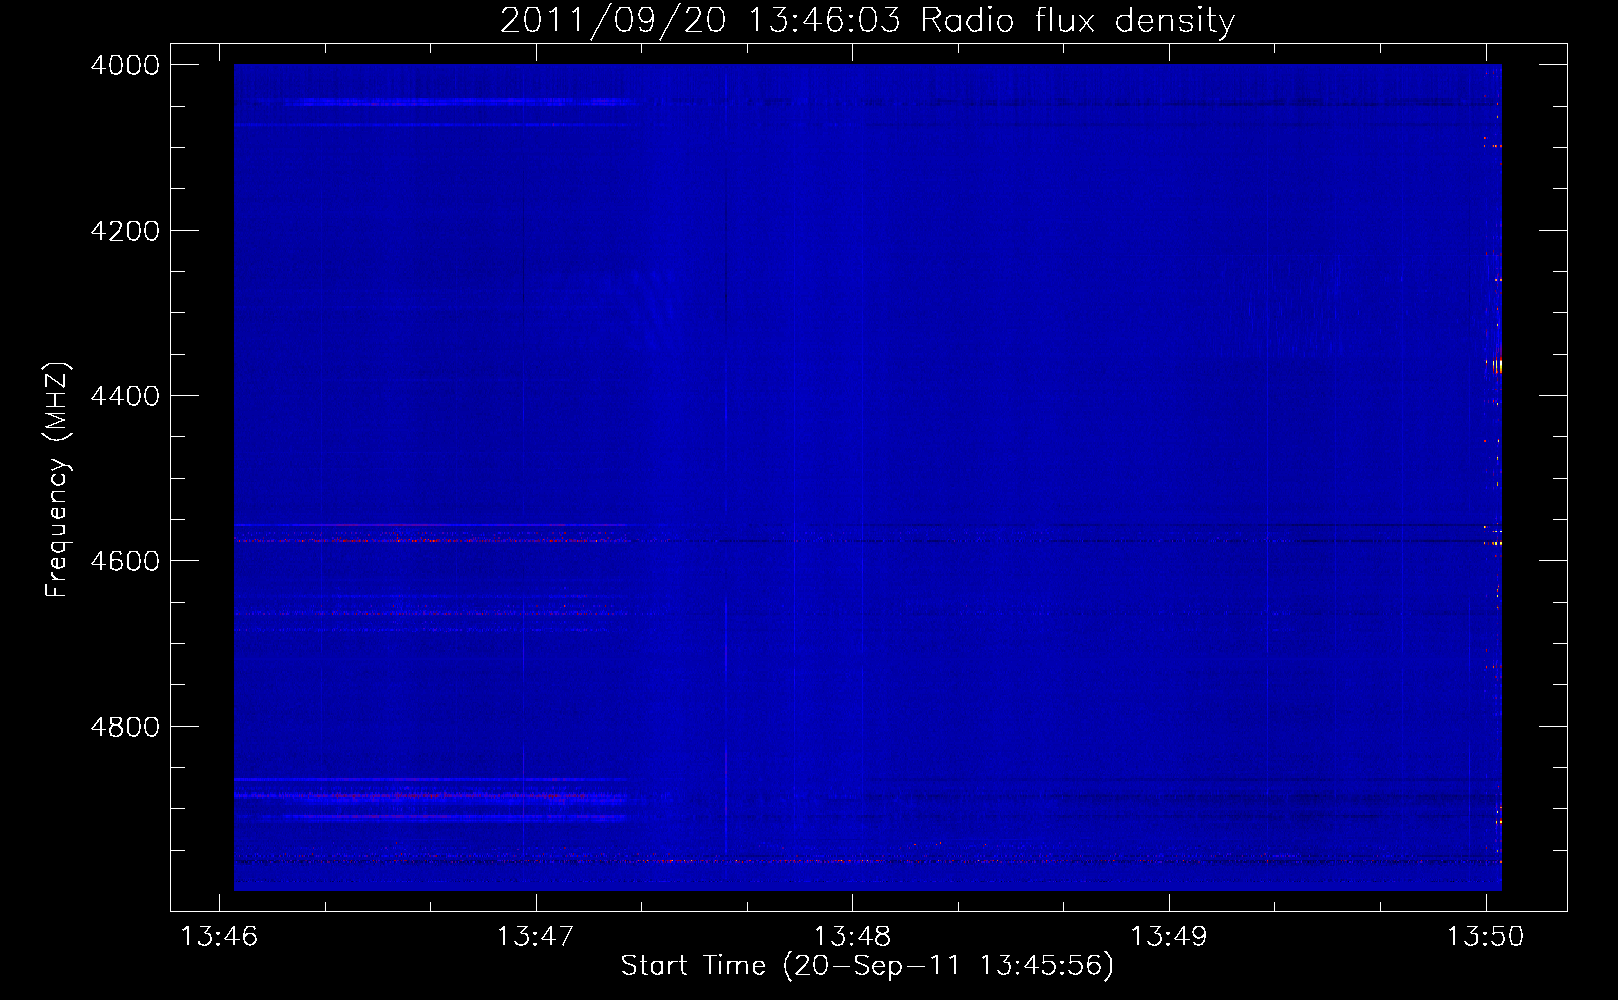Click the 4200 frequency tick label
This screenshot has width=1618, height=1000.
pos(125,231)
